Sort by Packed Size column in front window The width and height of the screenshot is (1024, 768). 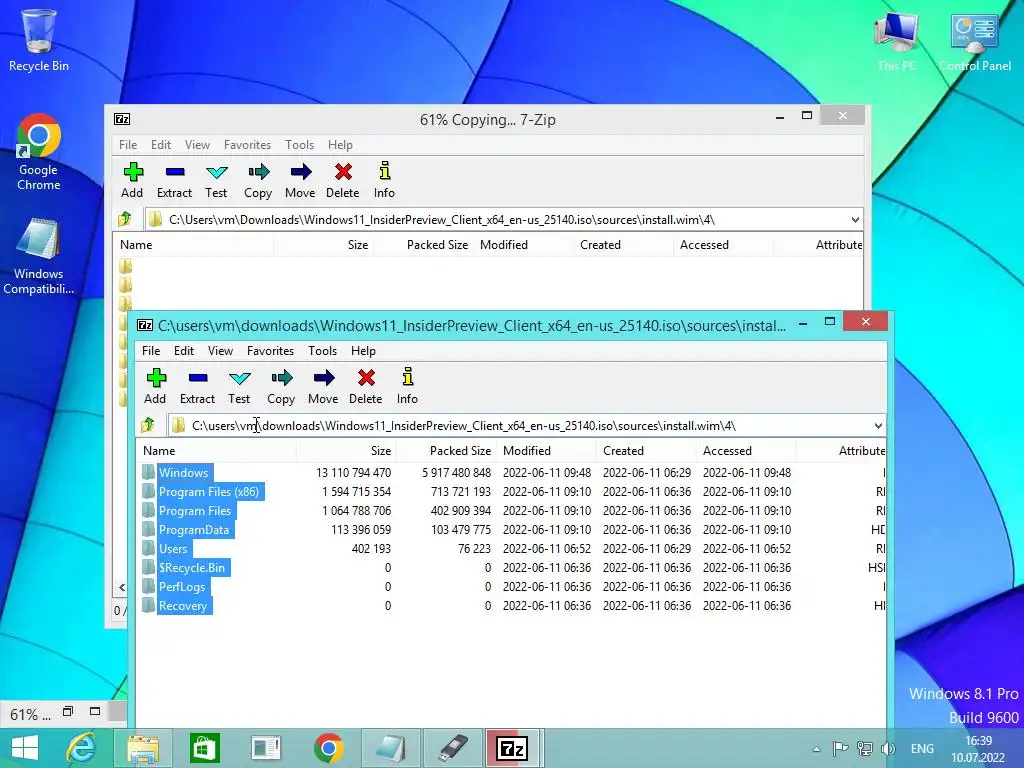pos(446,451)
